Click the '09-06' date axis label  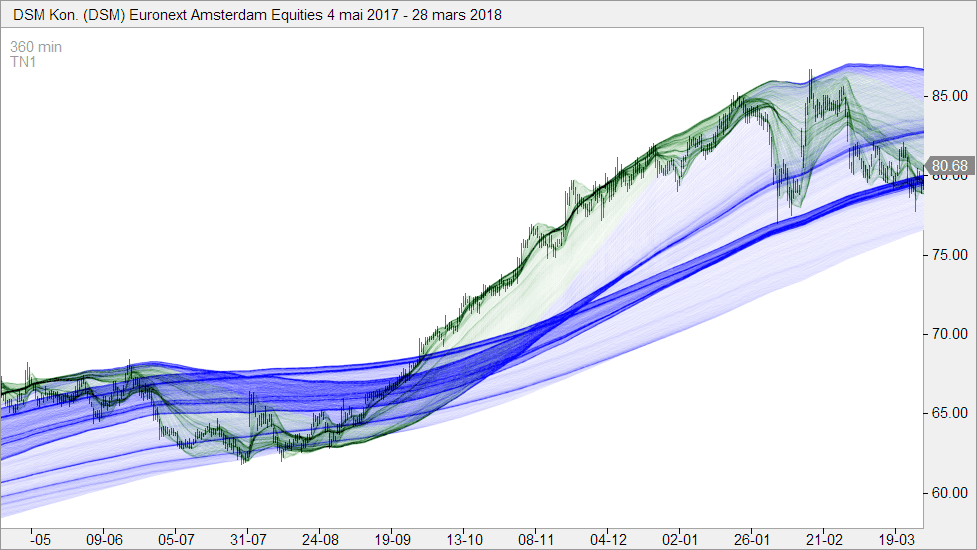(x=104, y=539)
